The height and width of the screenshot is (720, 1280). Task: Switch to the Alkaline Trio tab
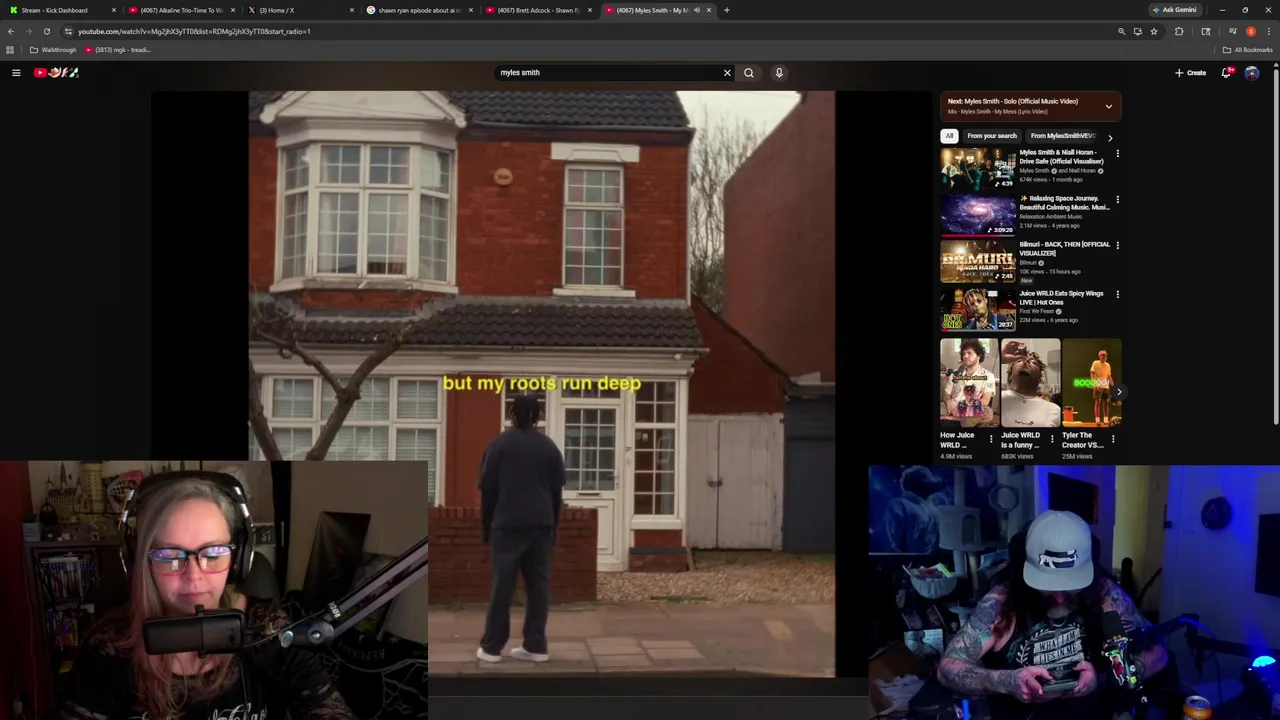[x=180, y=10]
